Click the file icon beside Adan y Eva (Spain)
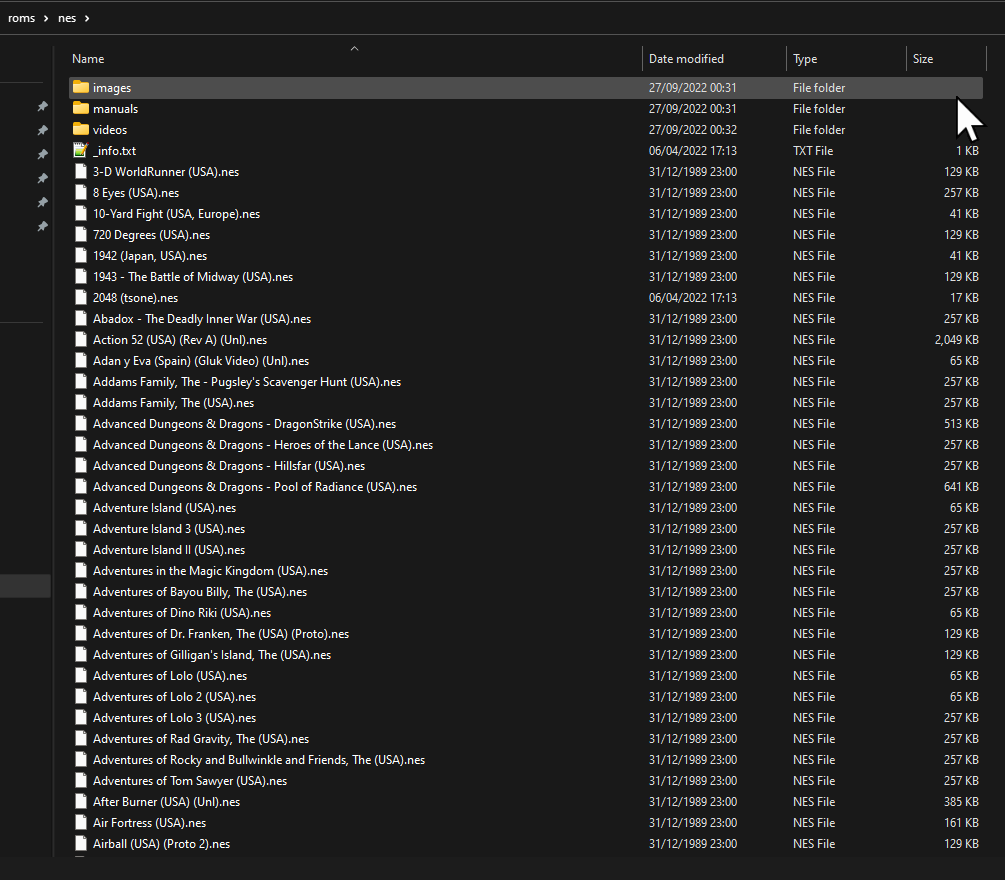Screen dimensions: 1005x880 (81, 360)
